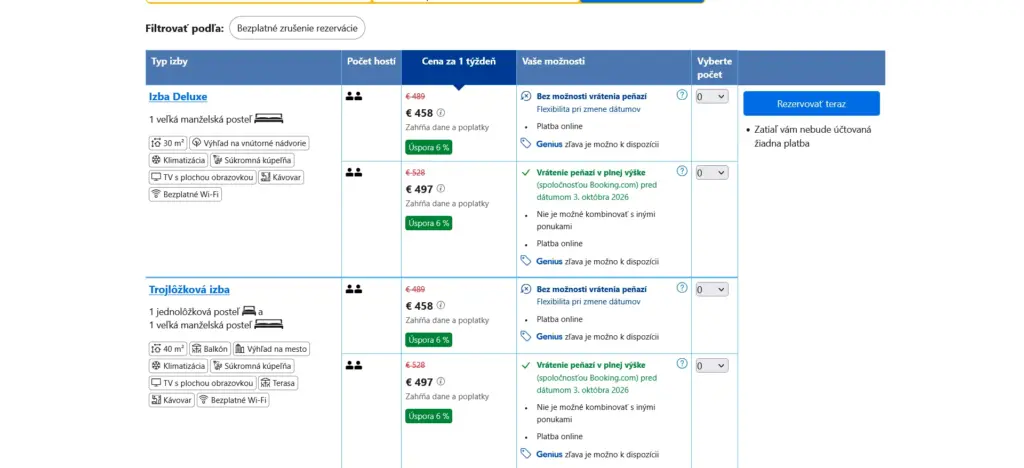Click Klimatizácia badge in Trojlôžková izba
This screenshot has width=1024, height=468.
(178, 366)
